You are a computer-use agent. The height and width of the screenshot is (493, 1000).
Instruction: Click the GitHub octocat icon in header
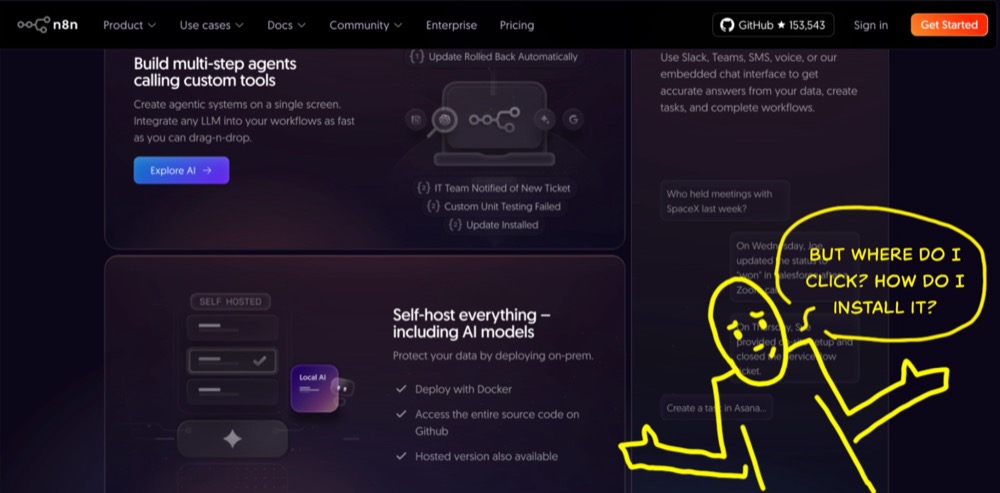point(729,25)
